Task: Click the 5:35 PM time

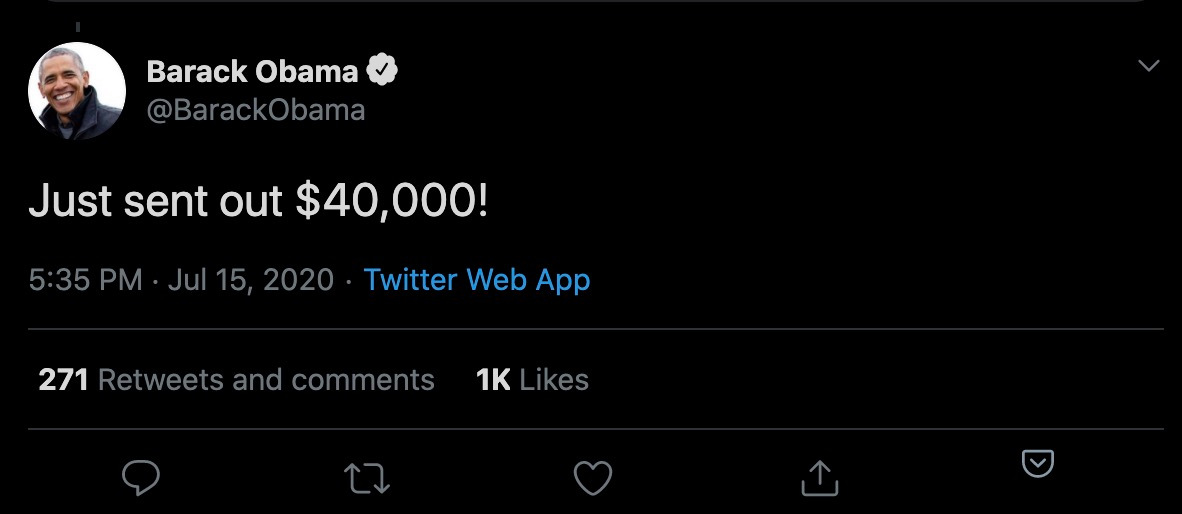Action: 86,279
